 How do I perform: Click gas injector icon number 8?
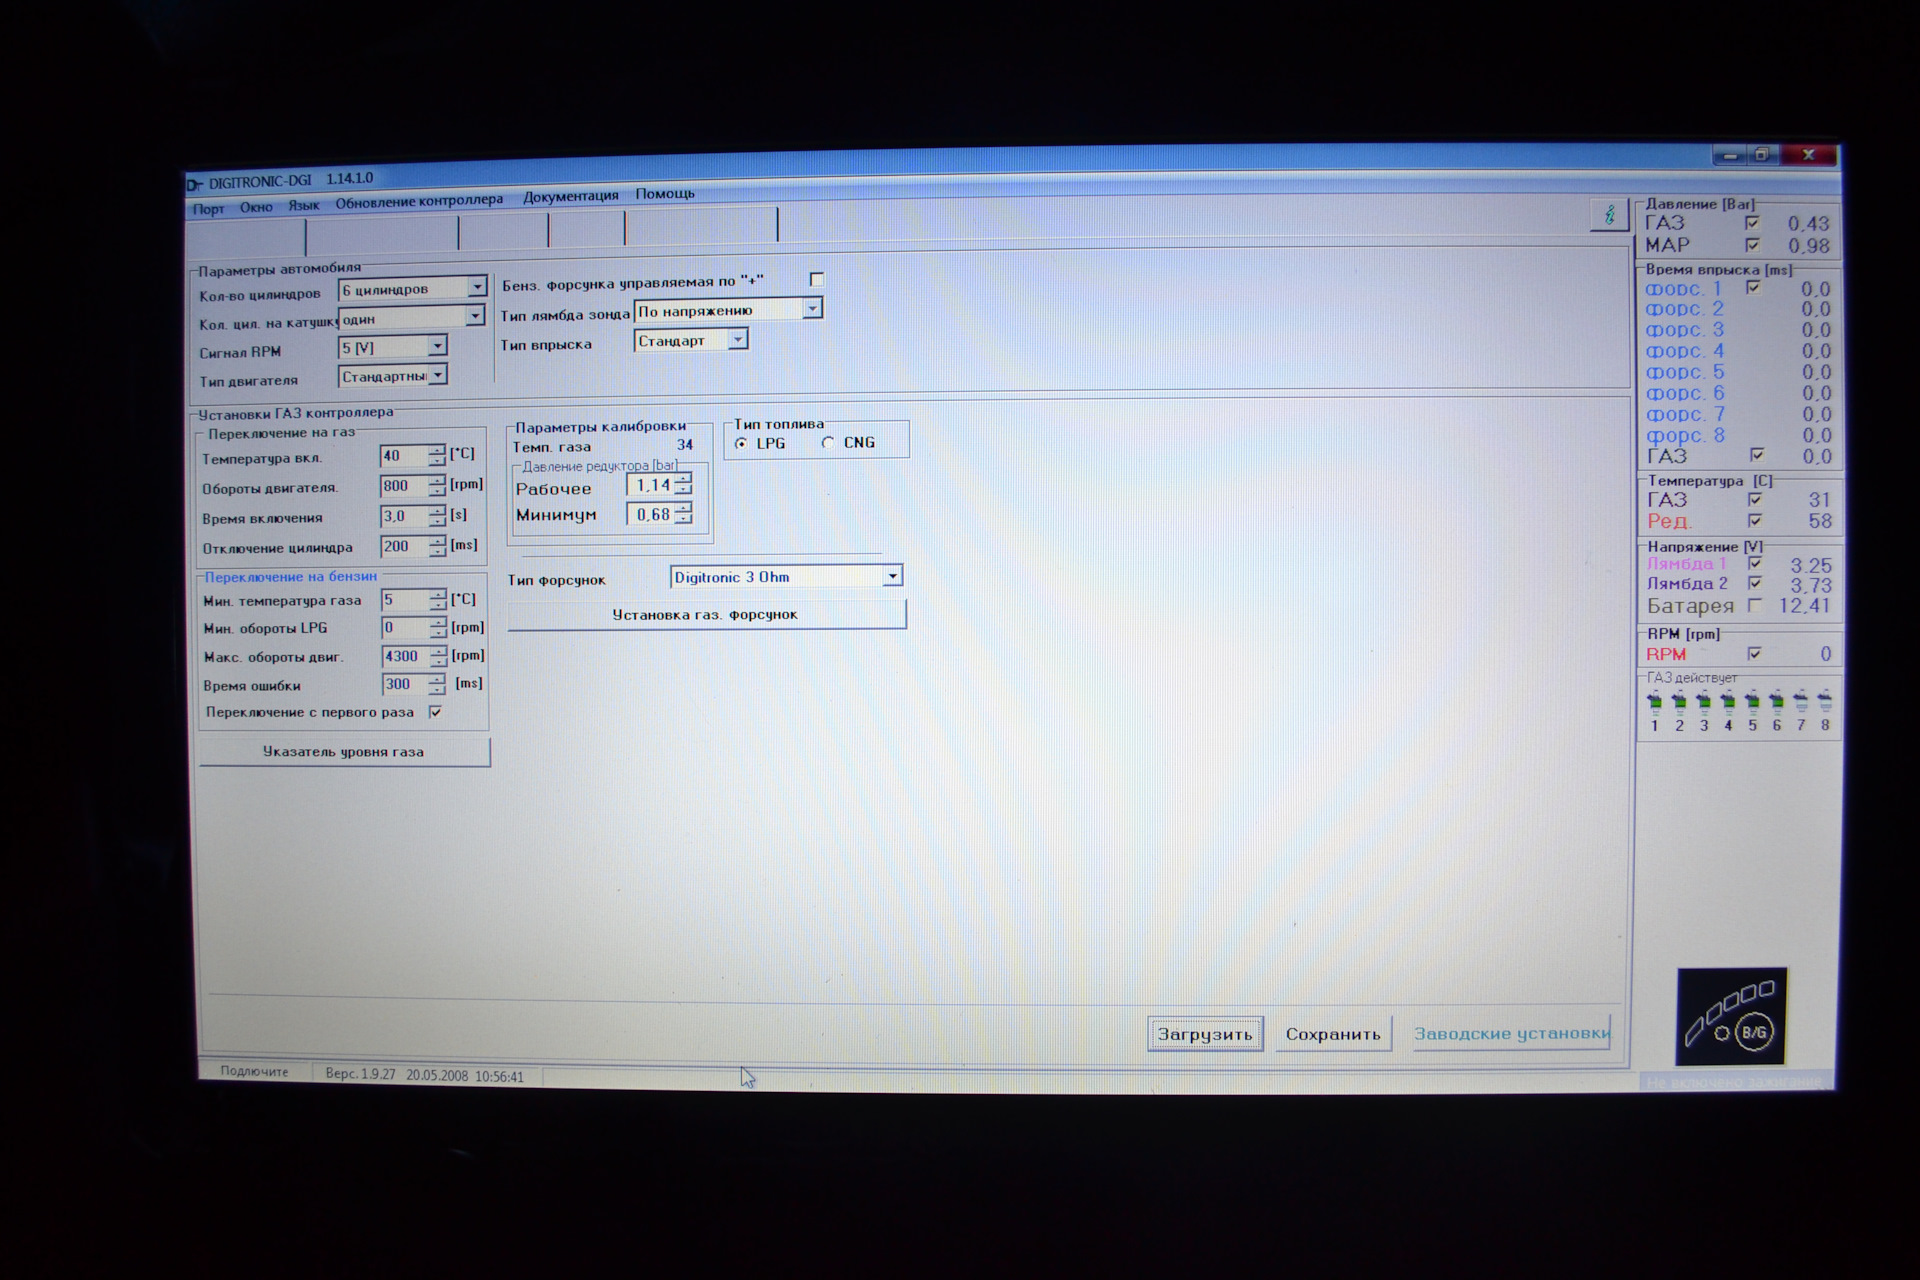(x=1825, y=703)
